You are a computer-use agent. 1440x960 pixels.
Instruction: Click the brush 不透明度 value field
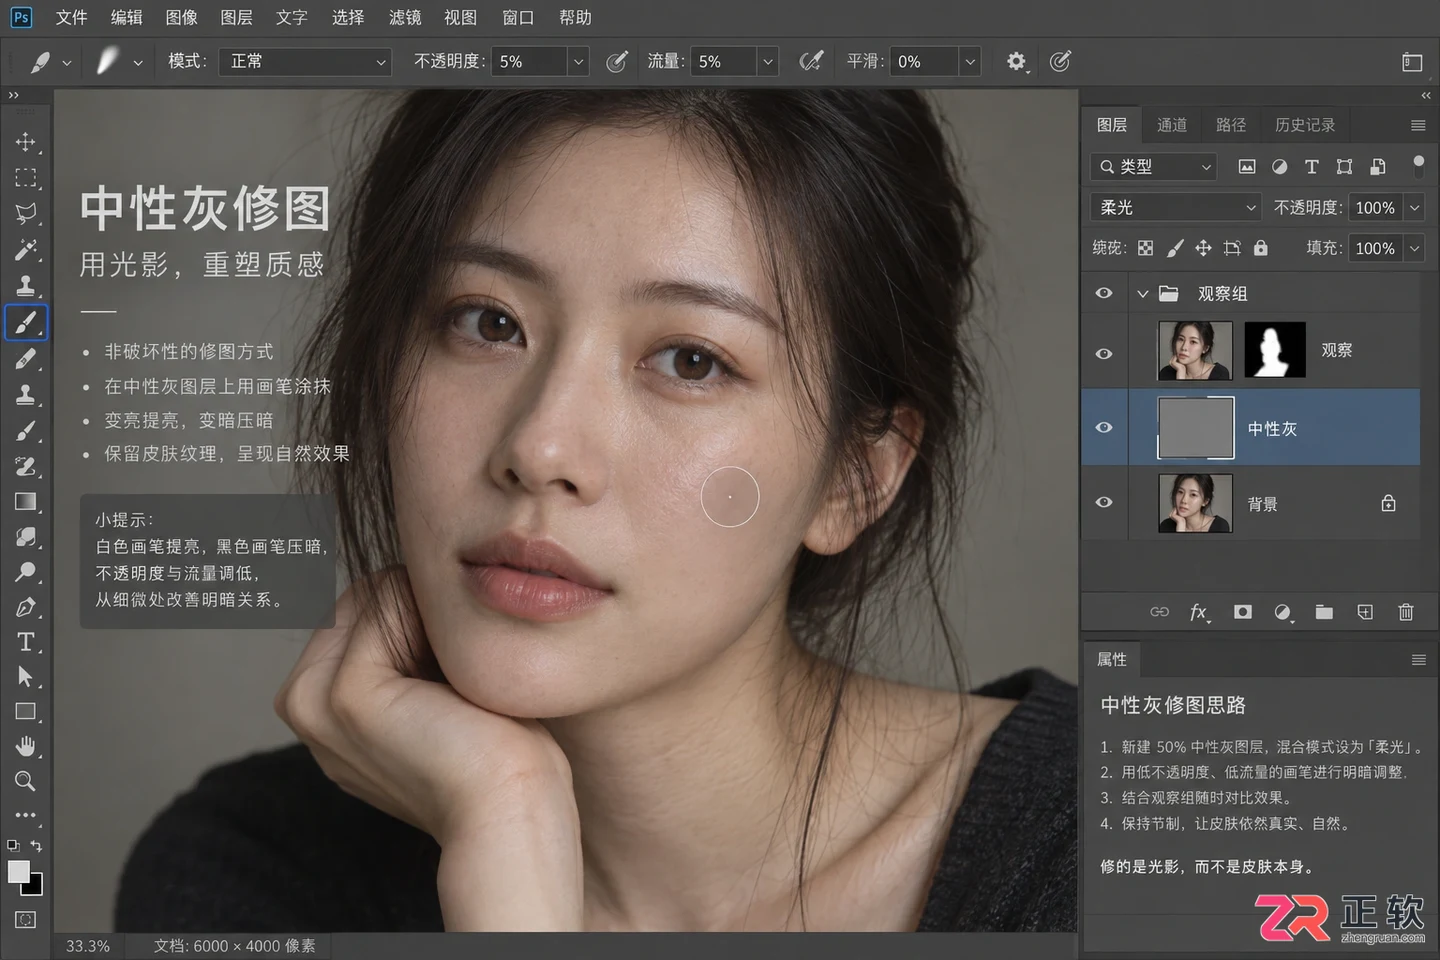point(531,61)
